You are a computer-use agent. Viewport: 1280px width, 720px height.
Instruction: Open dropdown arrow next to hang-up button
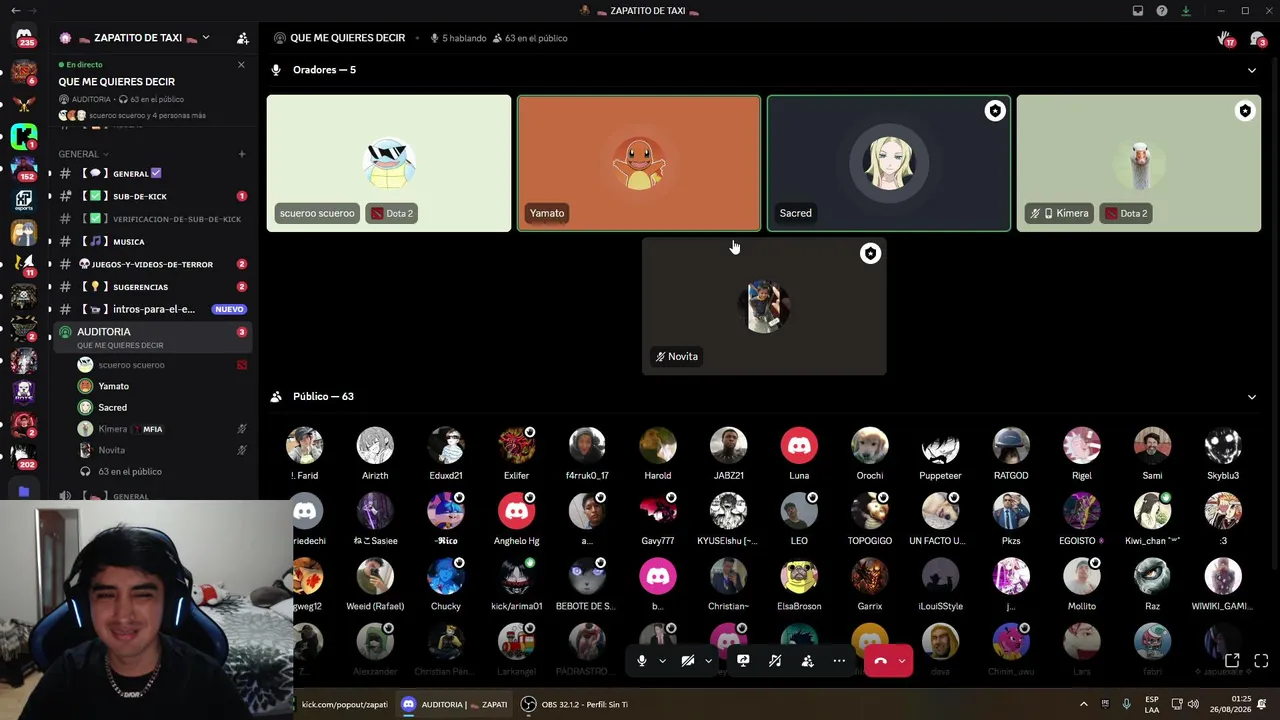pyautogui.click(x=903, y=661)
